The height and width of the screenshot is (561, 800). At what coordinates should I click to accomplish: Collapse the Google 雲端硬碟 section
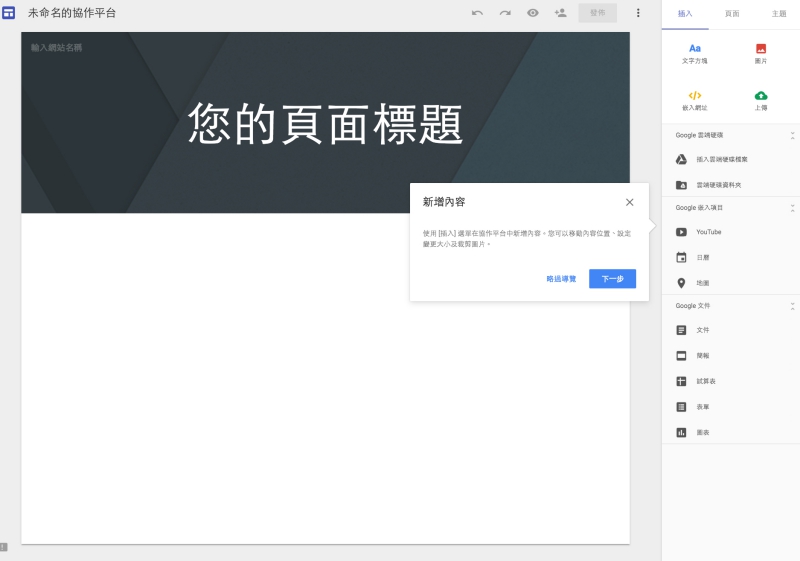tap(791, 135)
